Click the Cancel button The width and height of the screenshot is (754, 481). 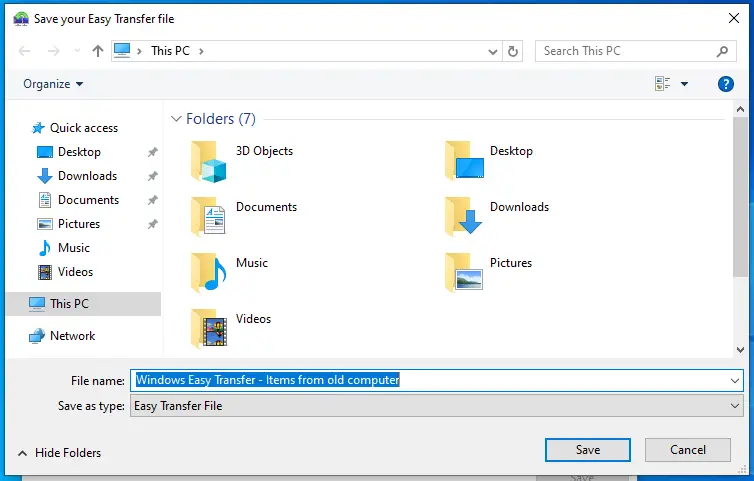click(x=688, y=450)
